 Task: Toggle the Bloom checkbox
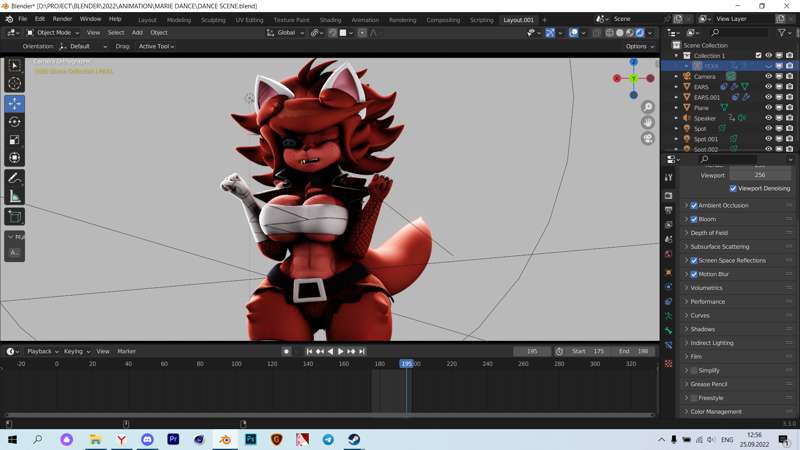tap(694, 219)
